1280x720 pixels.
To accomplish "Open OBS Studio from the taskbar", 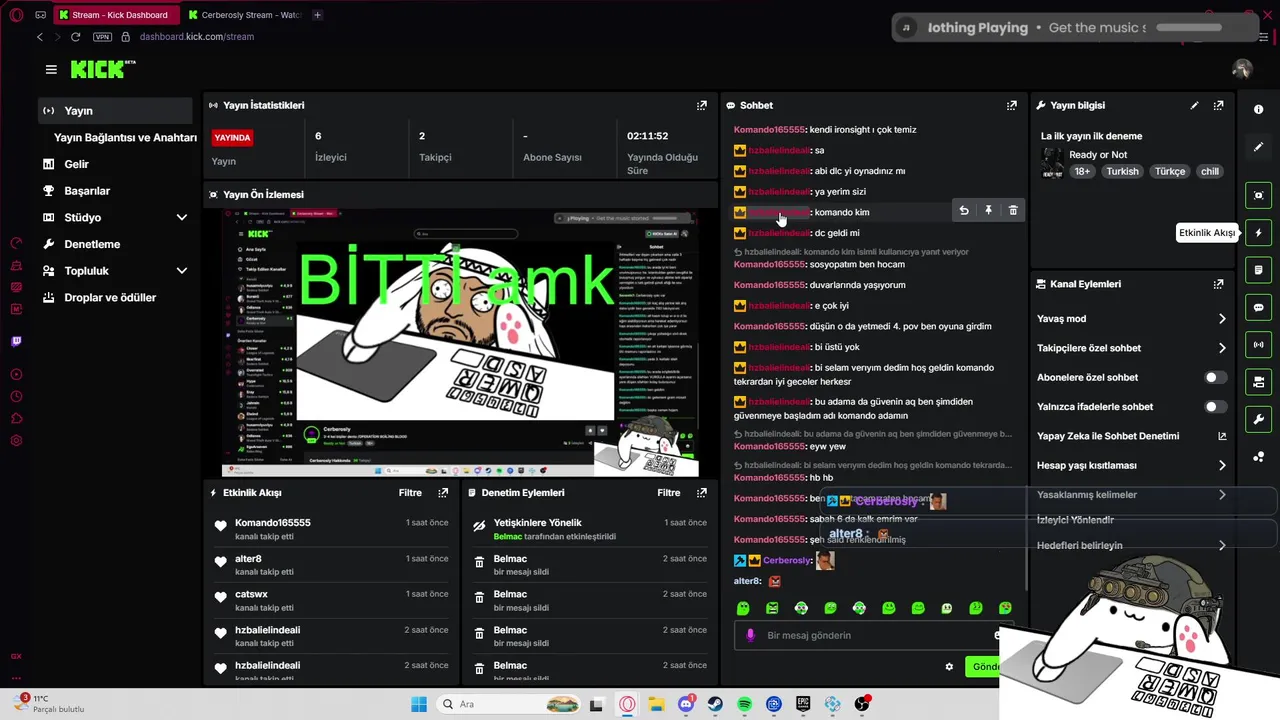I will point(862,704).
